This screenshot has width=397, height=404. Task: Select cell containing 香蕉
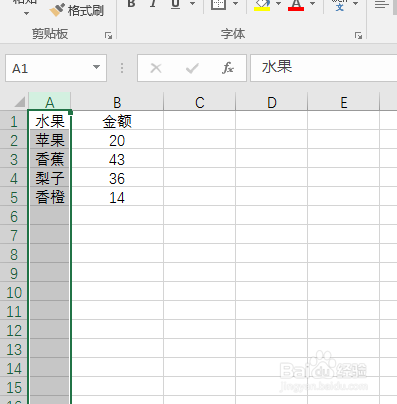(50, 159)
